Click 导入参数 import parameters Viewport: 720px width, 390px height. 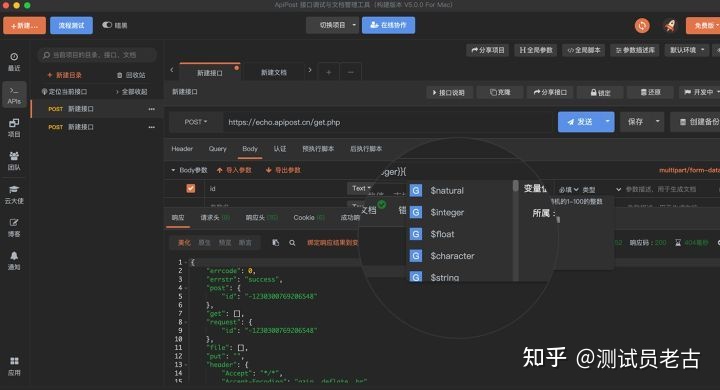(234, 170)
